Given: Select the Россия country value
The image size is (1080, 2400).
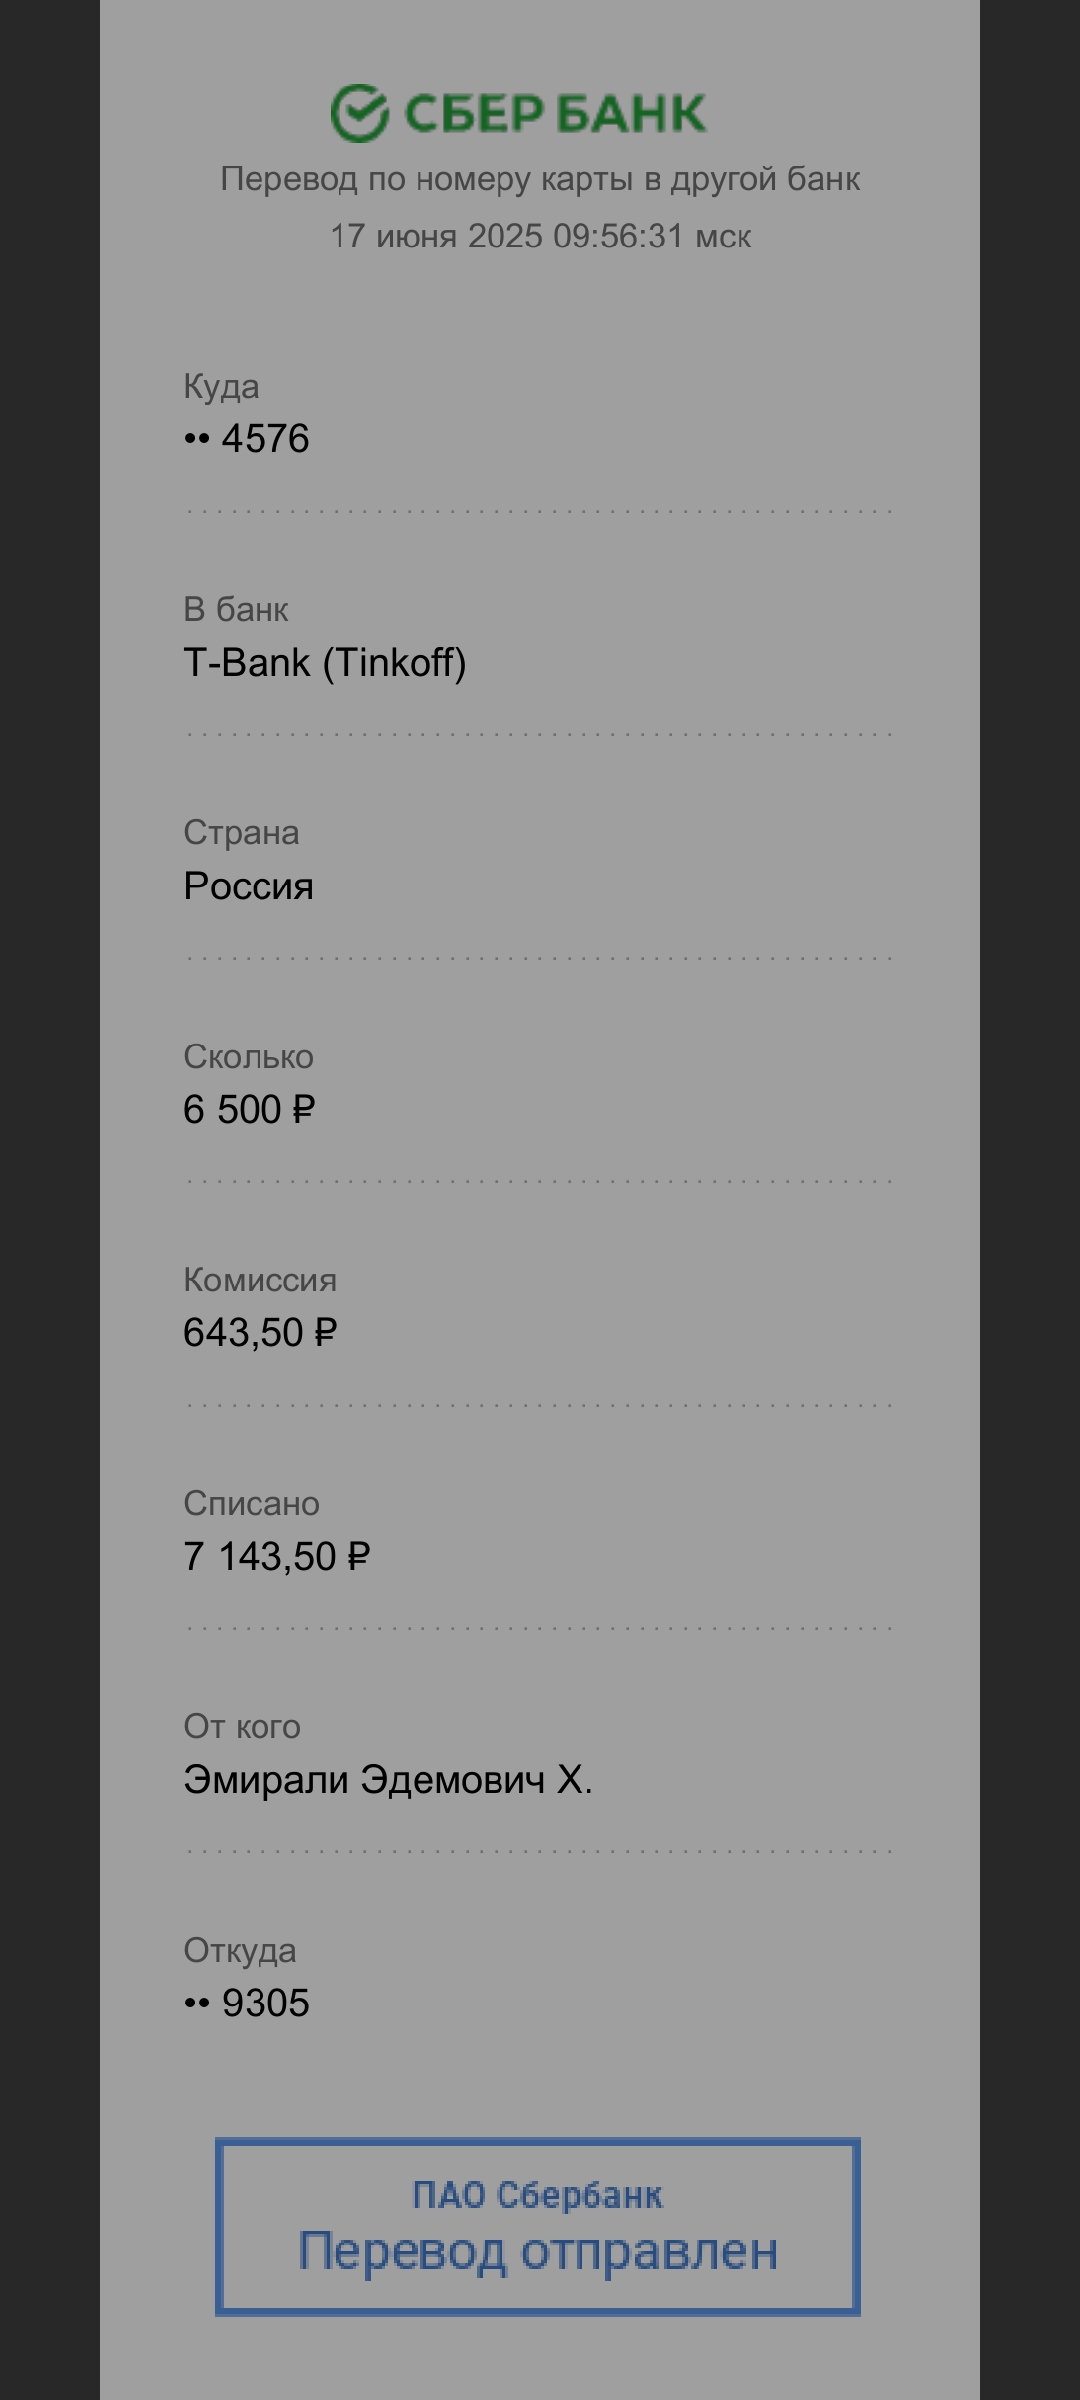Looking at the screenshot, I should 248,886.
